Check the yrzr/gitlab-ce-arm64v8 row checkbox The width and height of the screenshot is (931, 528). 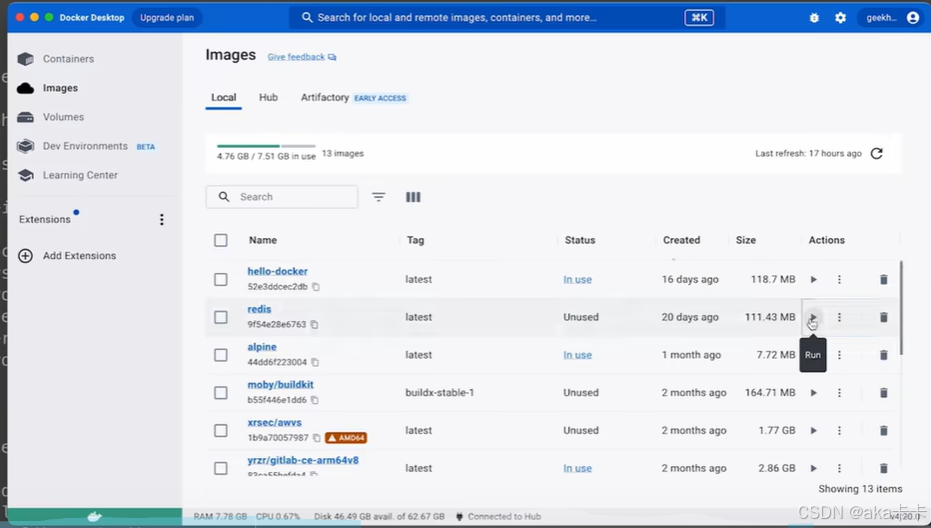(221, 469)
